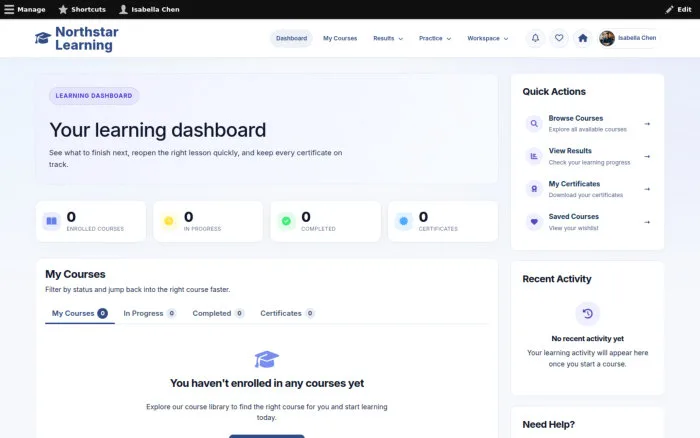The height and width of the screenshot is (438, 700).
Task: Open the Manage hamburger menu icon
Action: pyautogui.click(x=9, y=9)
